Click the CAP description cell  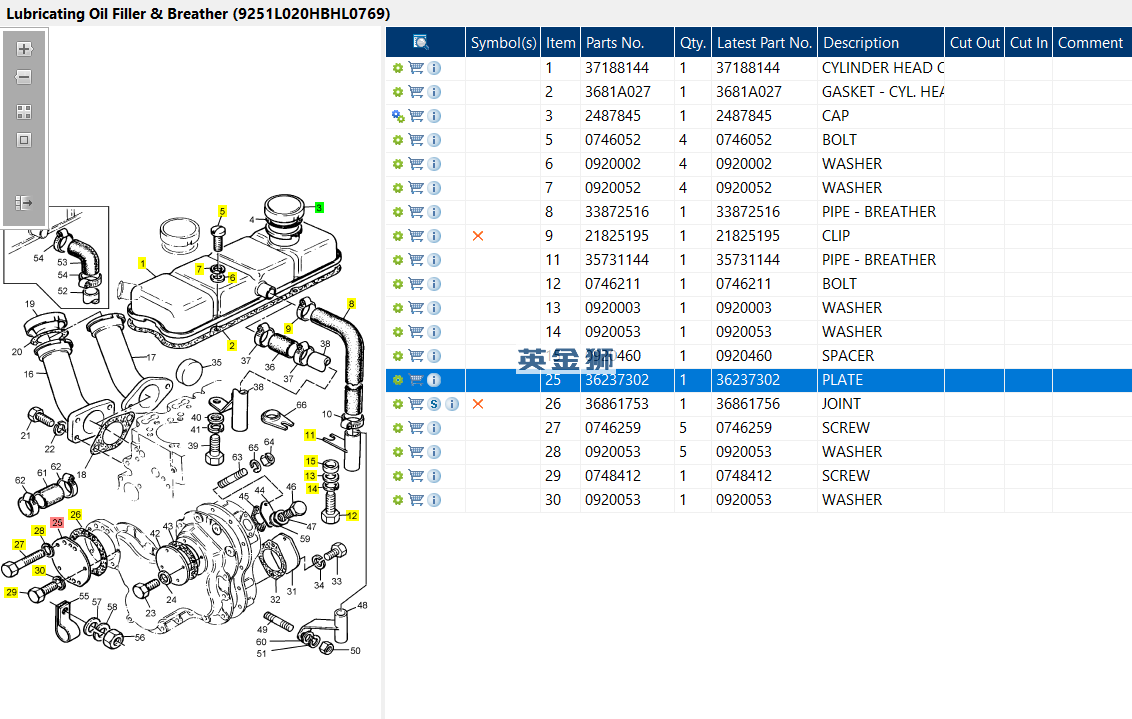click(x=835, y=116)
